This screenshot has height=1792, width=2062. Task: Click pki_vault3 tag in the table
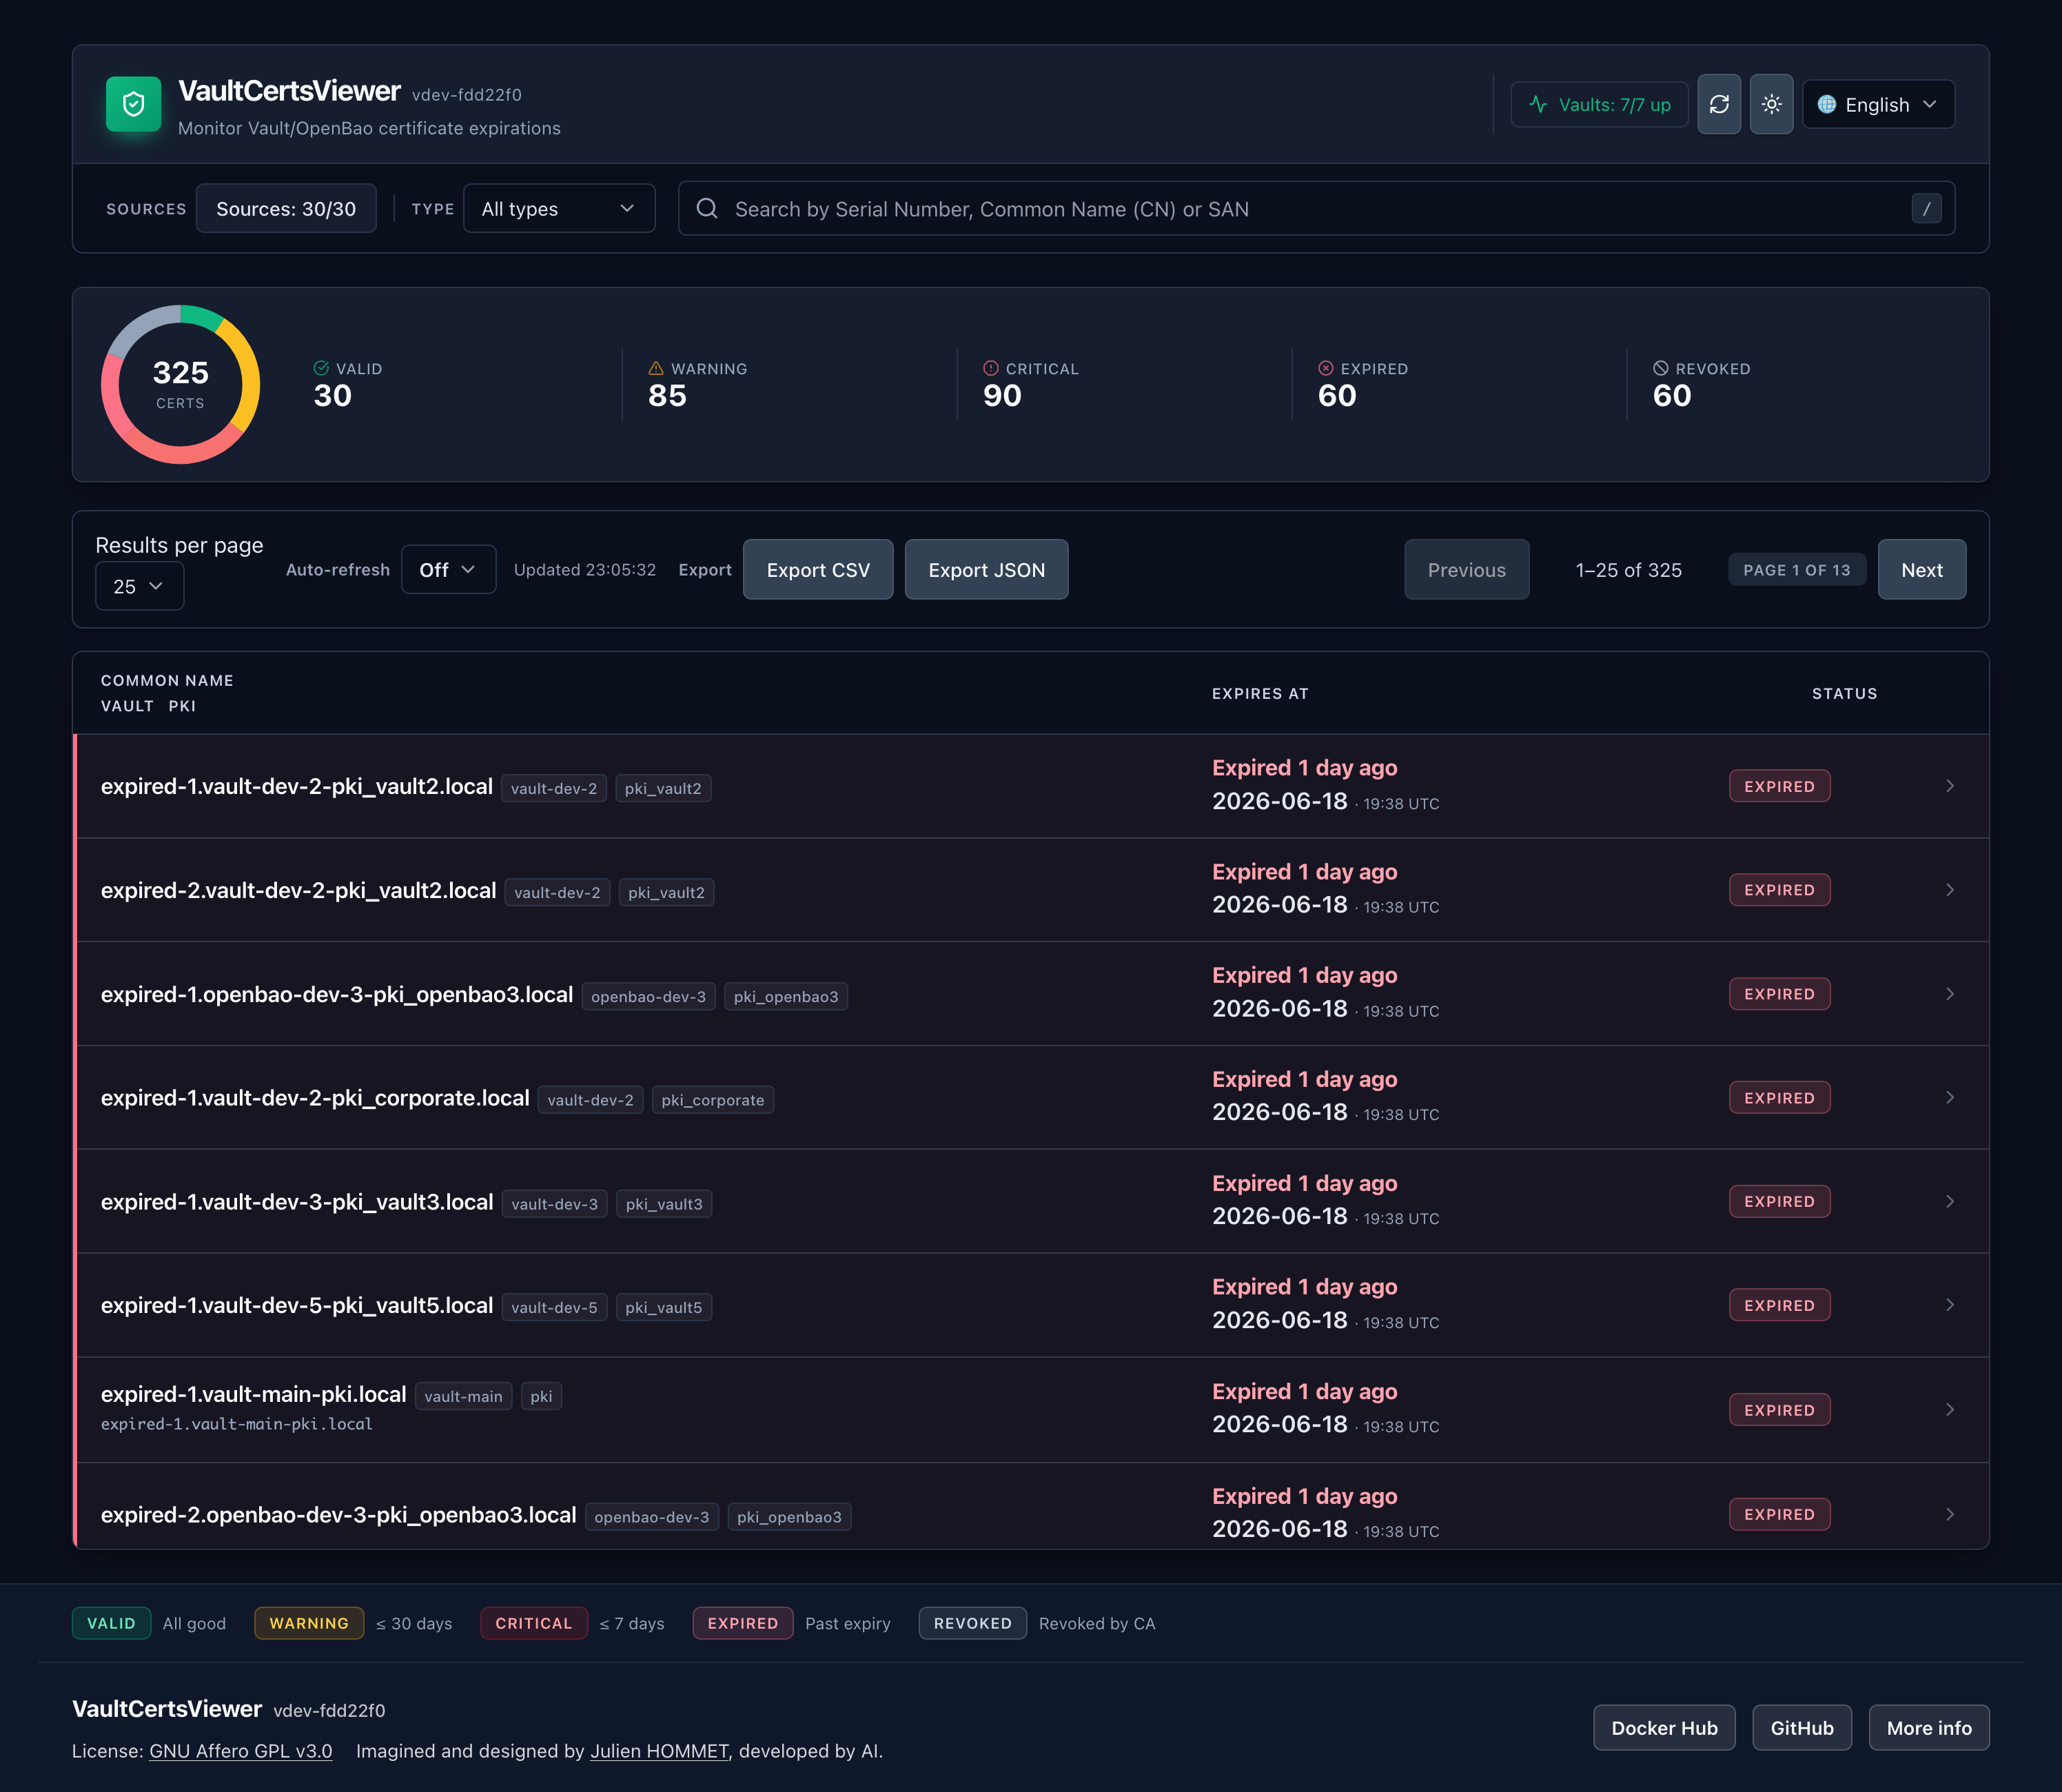[664, 1204]
